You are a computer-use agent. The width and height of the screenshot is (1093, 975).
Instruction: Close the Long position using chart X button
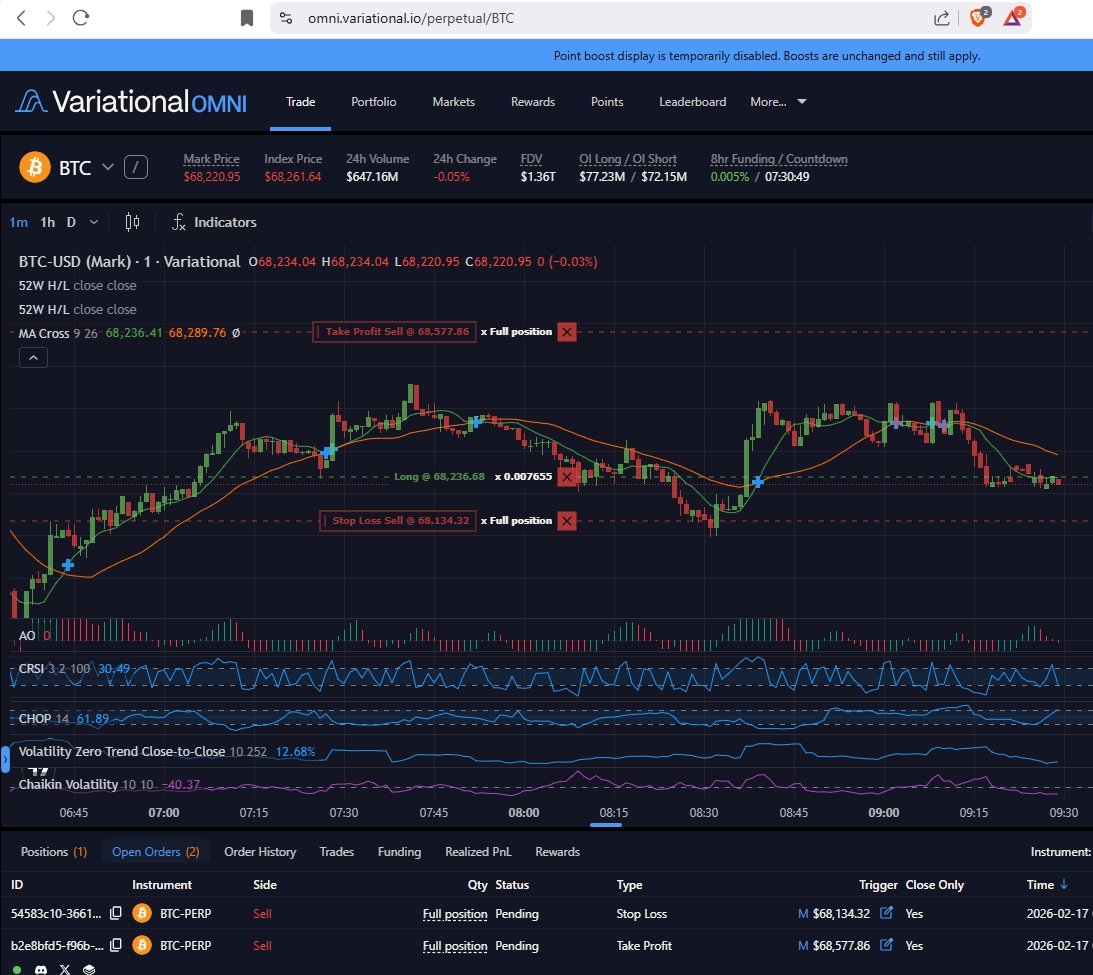[567, 477]
